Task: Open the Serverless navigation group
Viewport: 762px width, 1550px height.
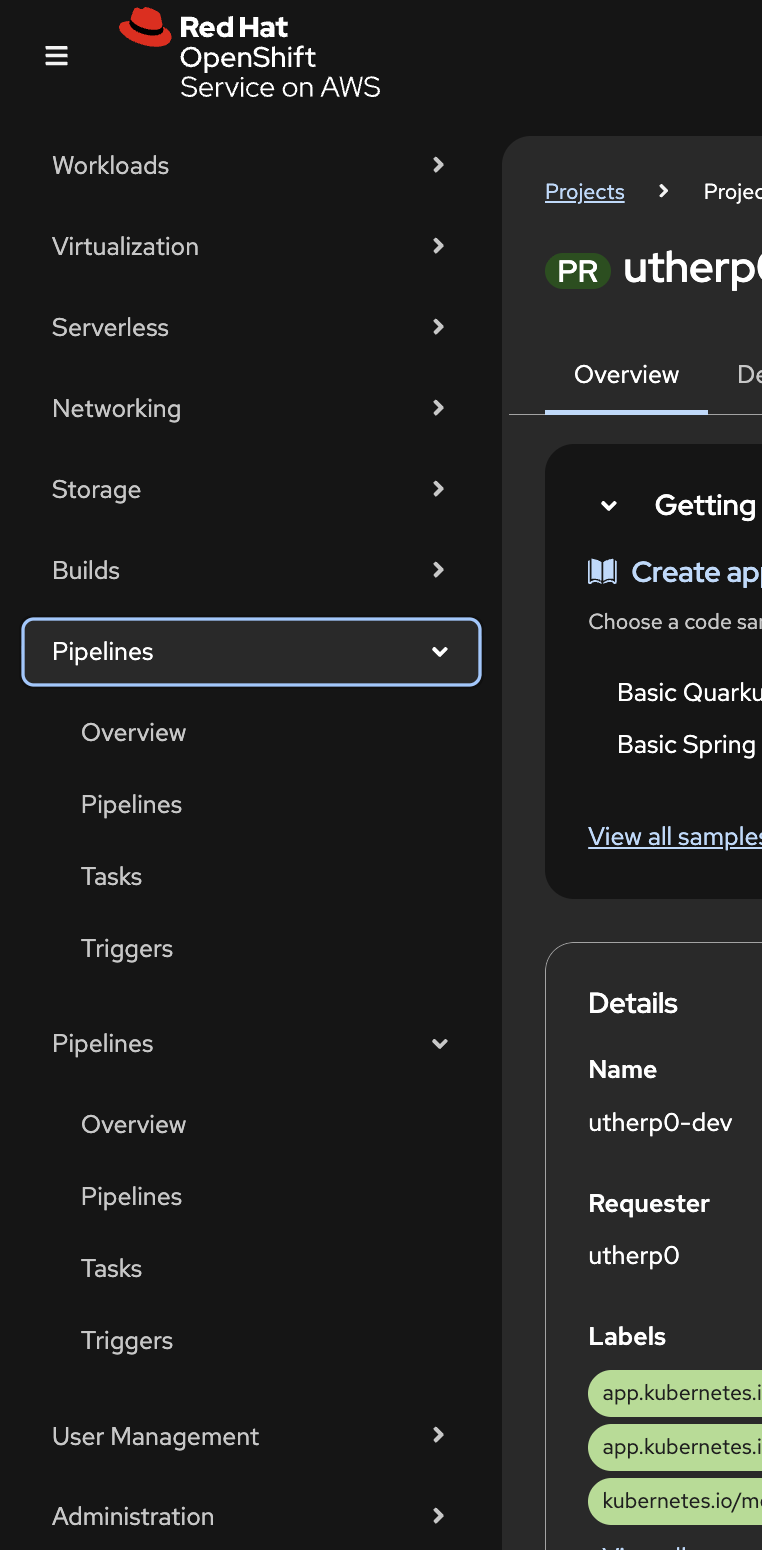Action: click(250, 327)
